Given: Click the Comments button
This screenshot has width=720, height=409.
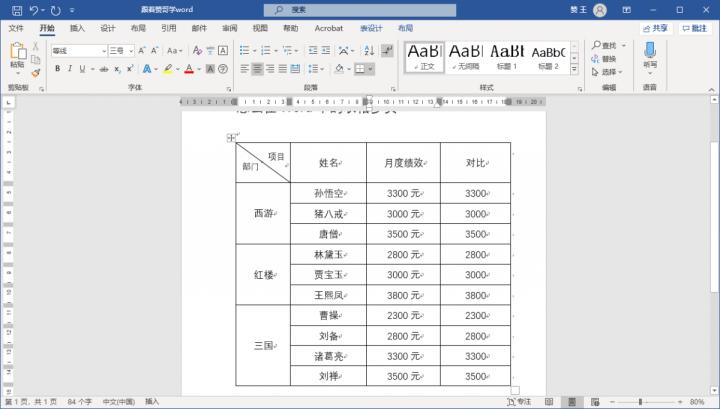Looking at the screenshot, I should click(x=695, y=28).
